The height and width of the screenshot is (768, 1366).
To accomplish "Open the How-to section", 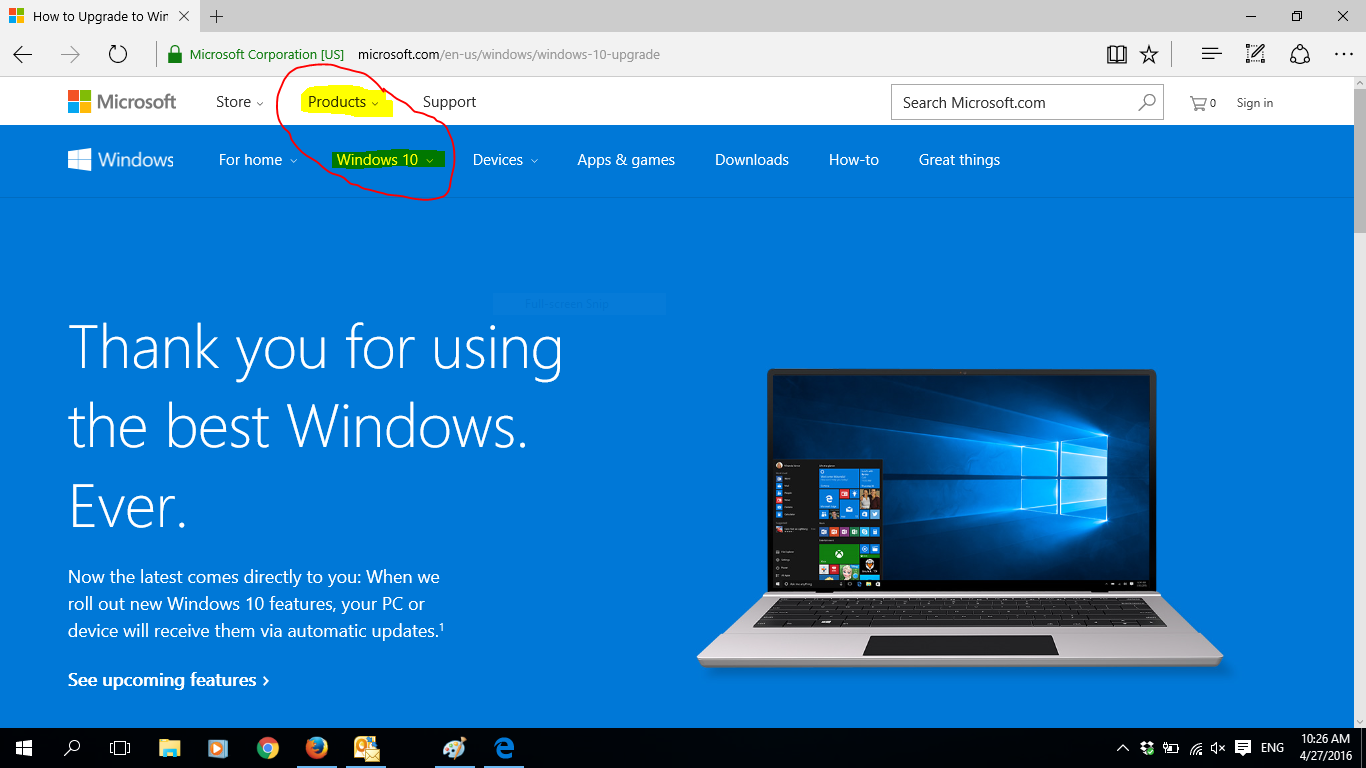I will pyautogui.click(x=854, y=160).
